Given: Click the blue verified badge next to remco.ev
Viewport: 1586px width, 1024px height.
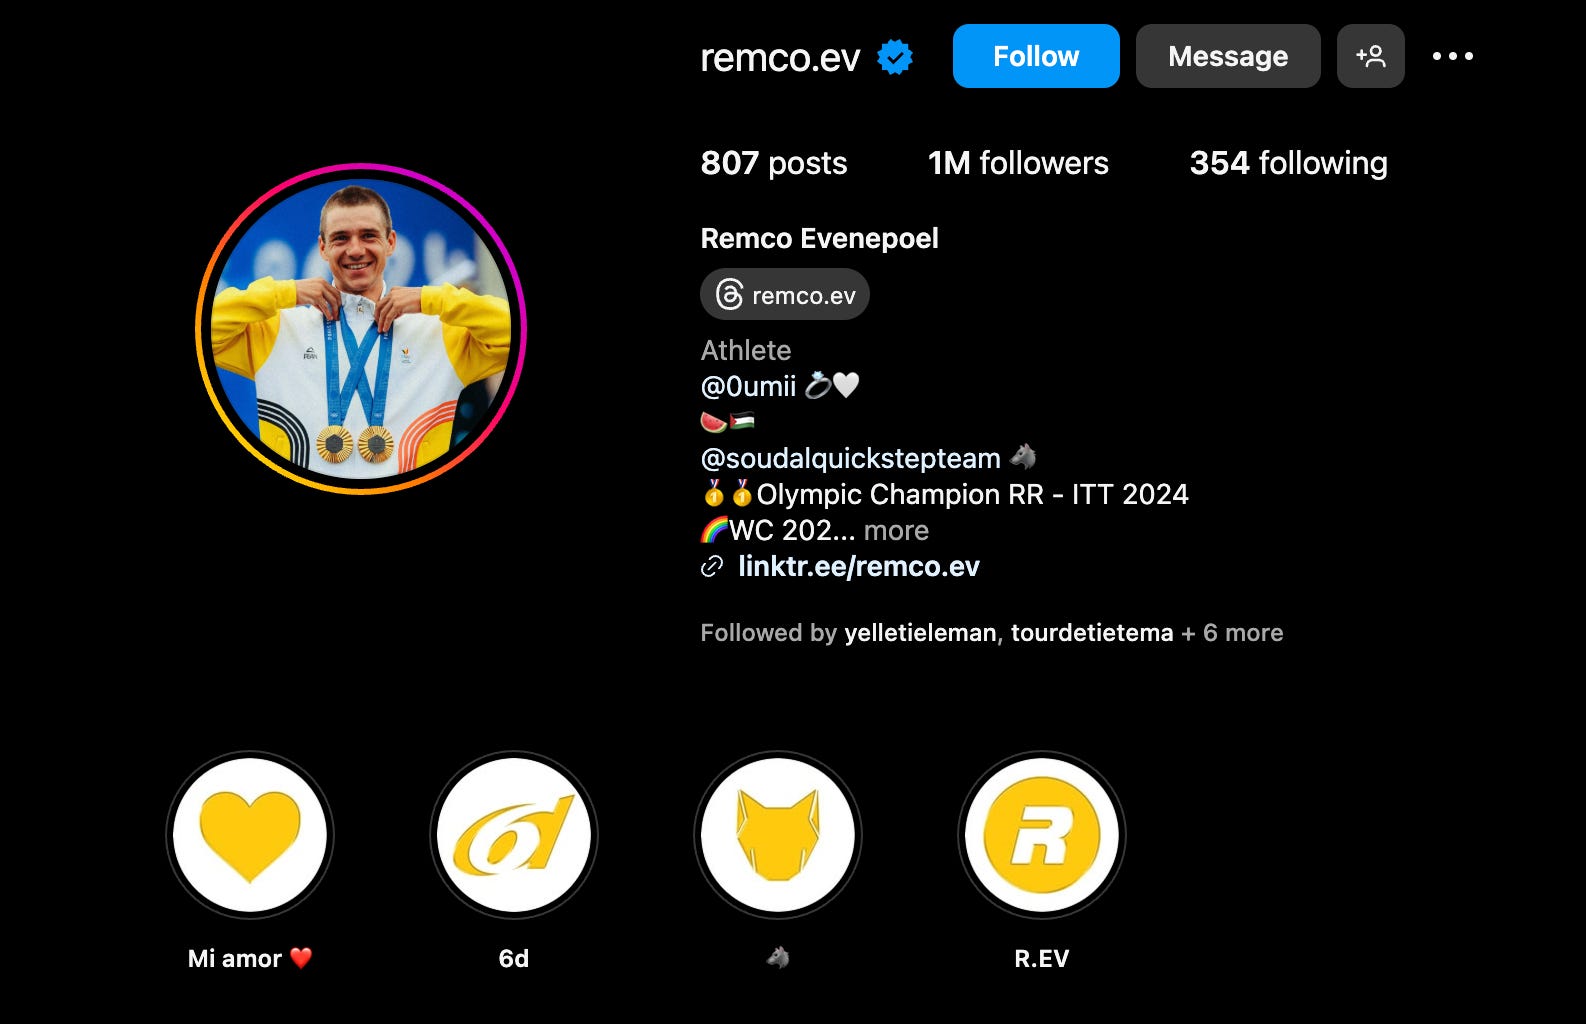Looking at the screenshot, I should click(x=895, y=57).
